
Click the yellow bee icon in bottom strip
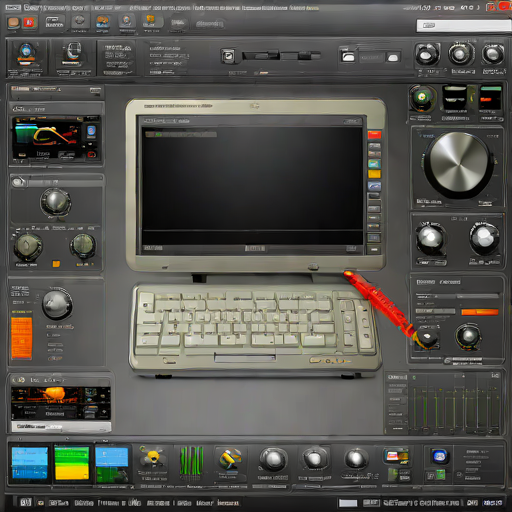pos(152,457)
